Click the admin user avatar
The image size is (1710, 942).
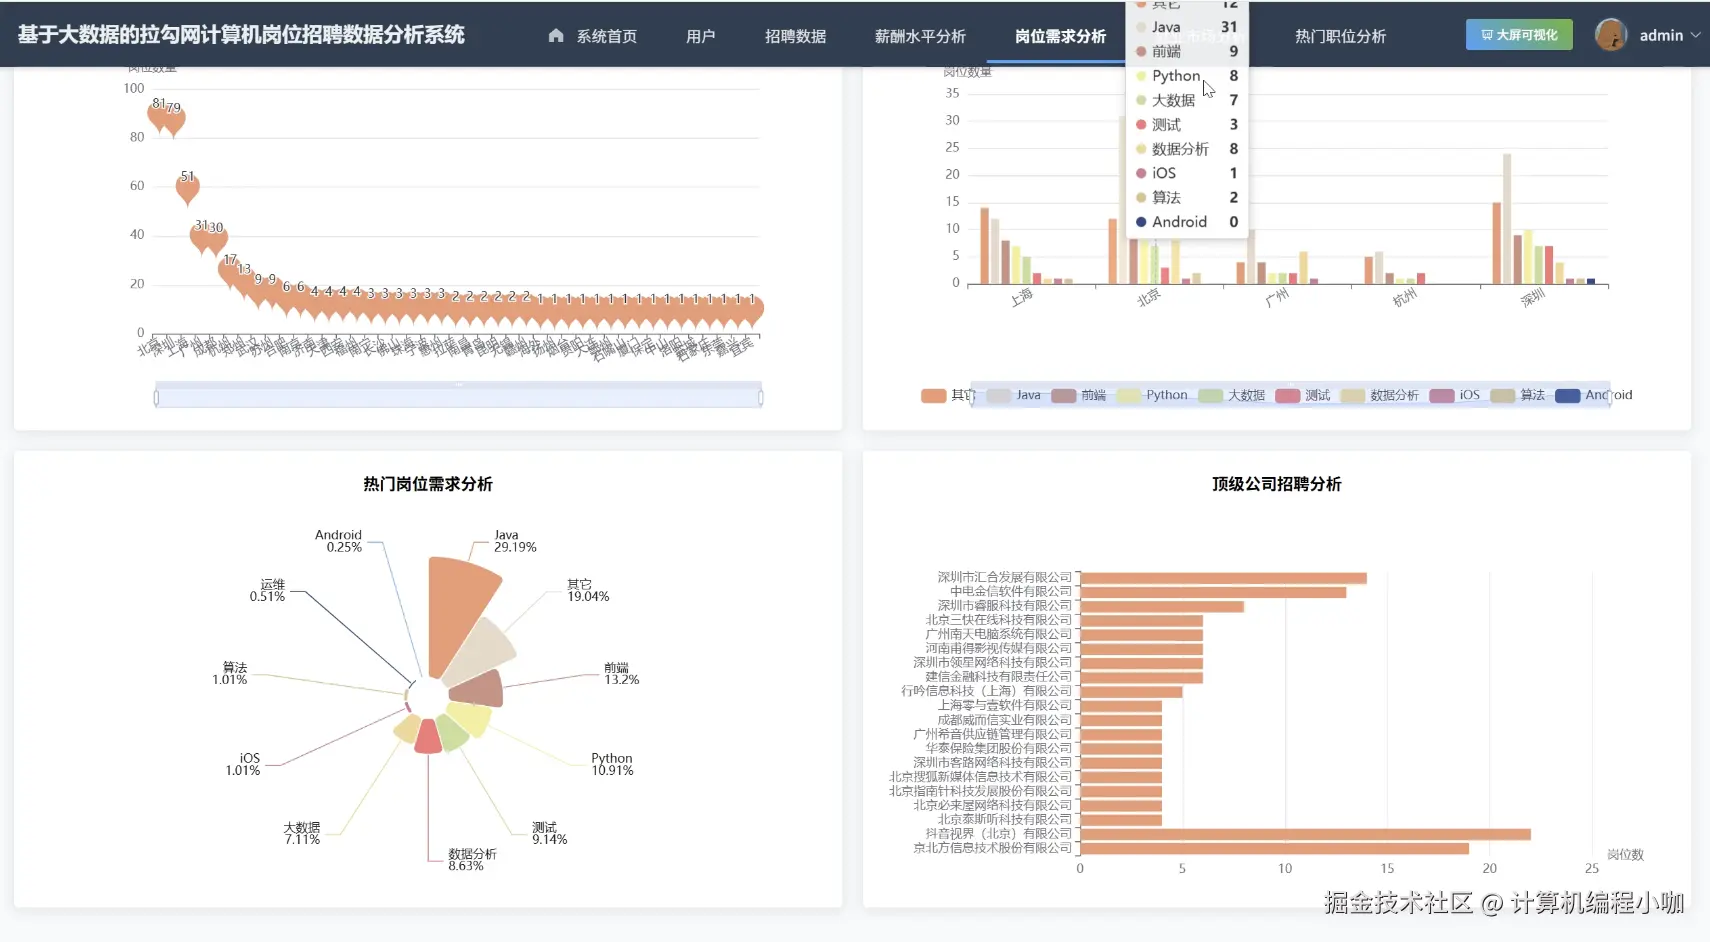pos(1611,35)
